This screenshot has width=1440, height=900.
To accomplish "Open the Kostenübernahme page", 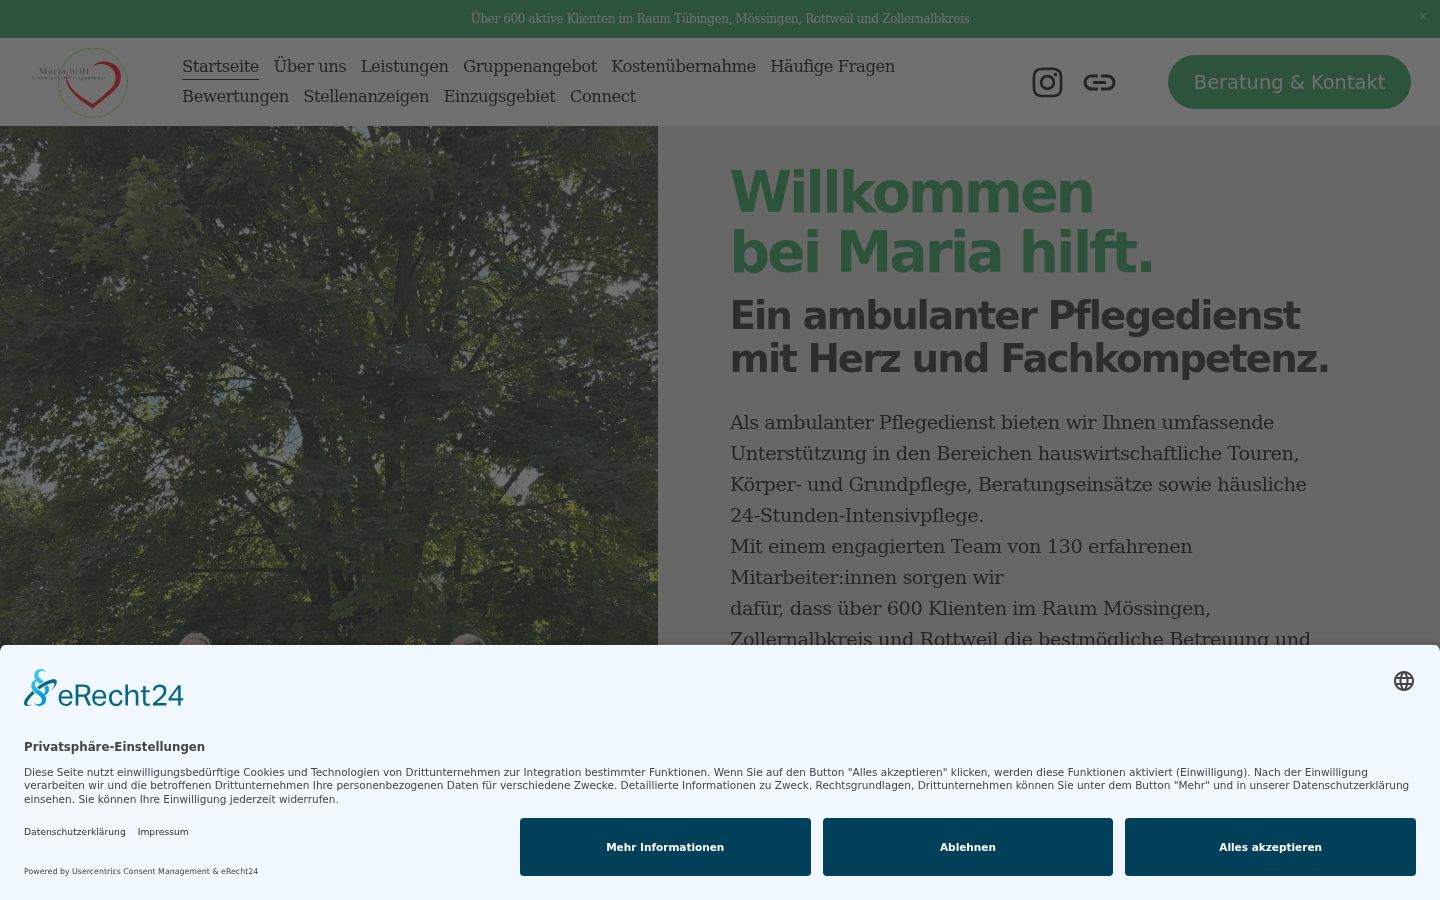I will coord(683,66).
